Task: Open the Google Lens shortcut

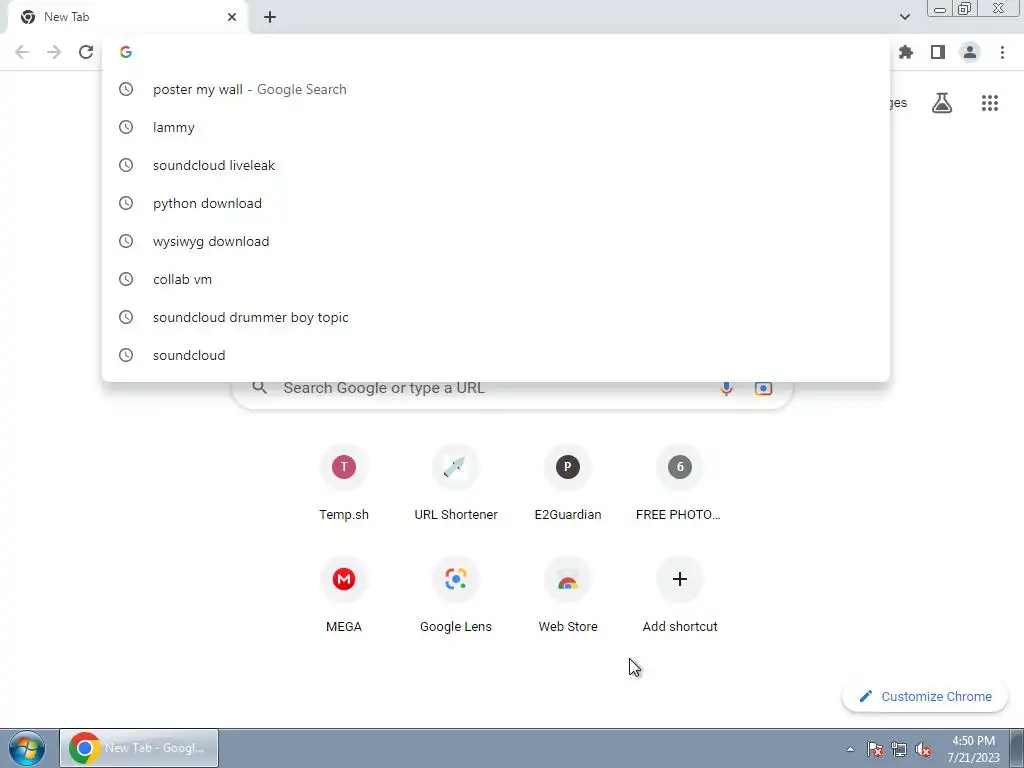Action: click(456, 596)
